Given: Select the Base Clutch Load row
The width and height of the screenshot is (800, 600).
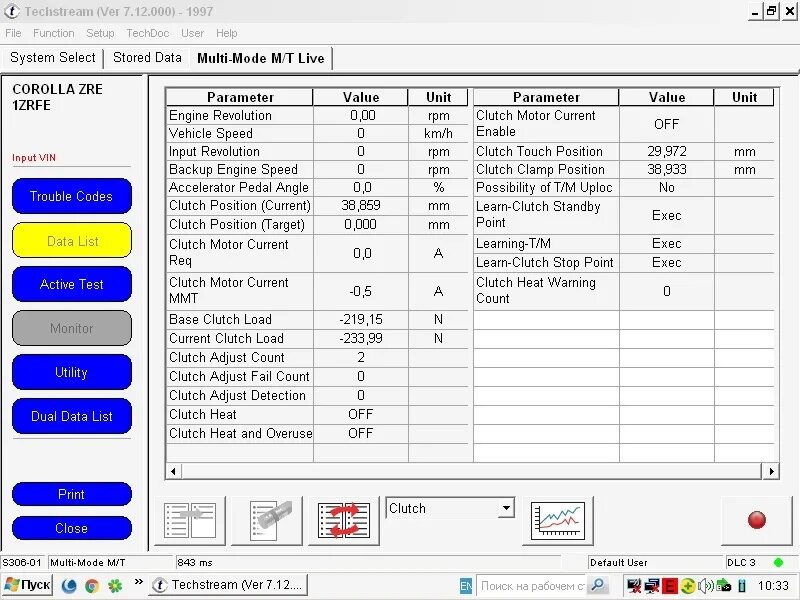Looking at the screenshot, I should 316,319.
